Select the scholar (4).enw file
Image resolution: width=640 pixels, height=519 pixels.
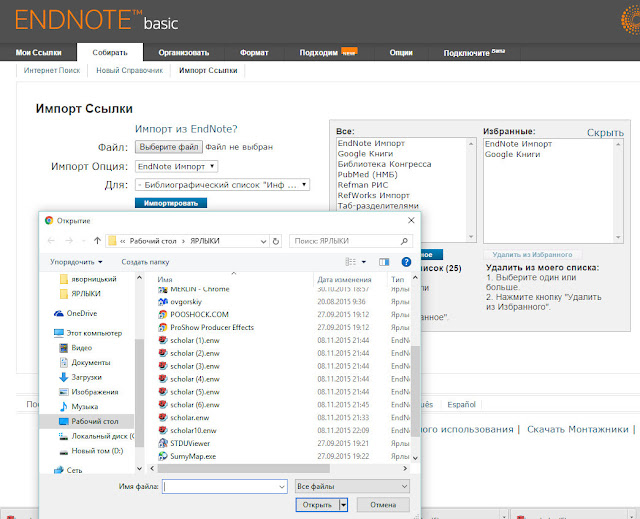(195, 379)
